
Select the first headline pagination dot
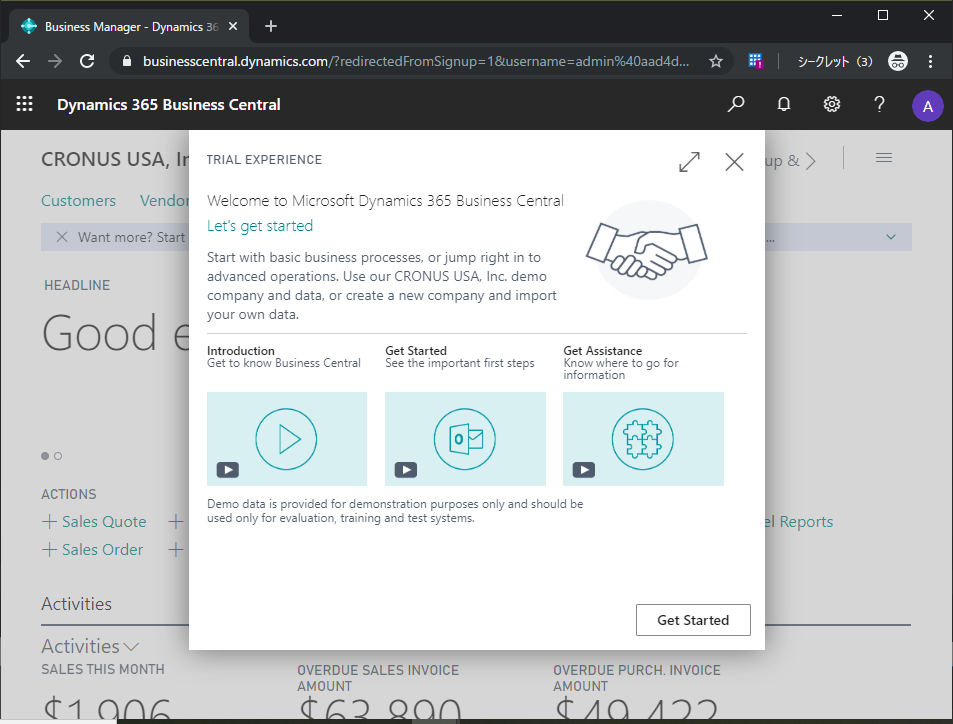pyautogui.click(x=45, y=456)
